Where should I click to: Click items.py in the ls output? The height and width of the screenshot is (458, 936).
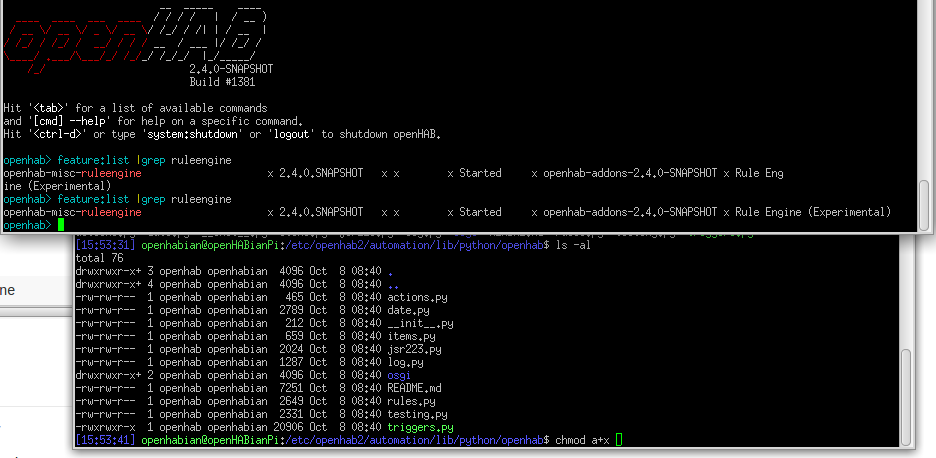pos(411,336)
